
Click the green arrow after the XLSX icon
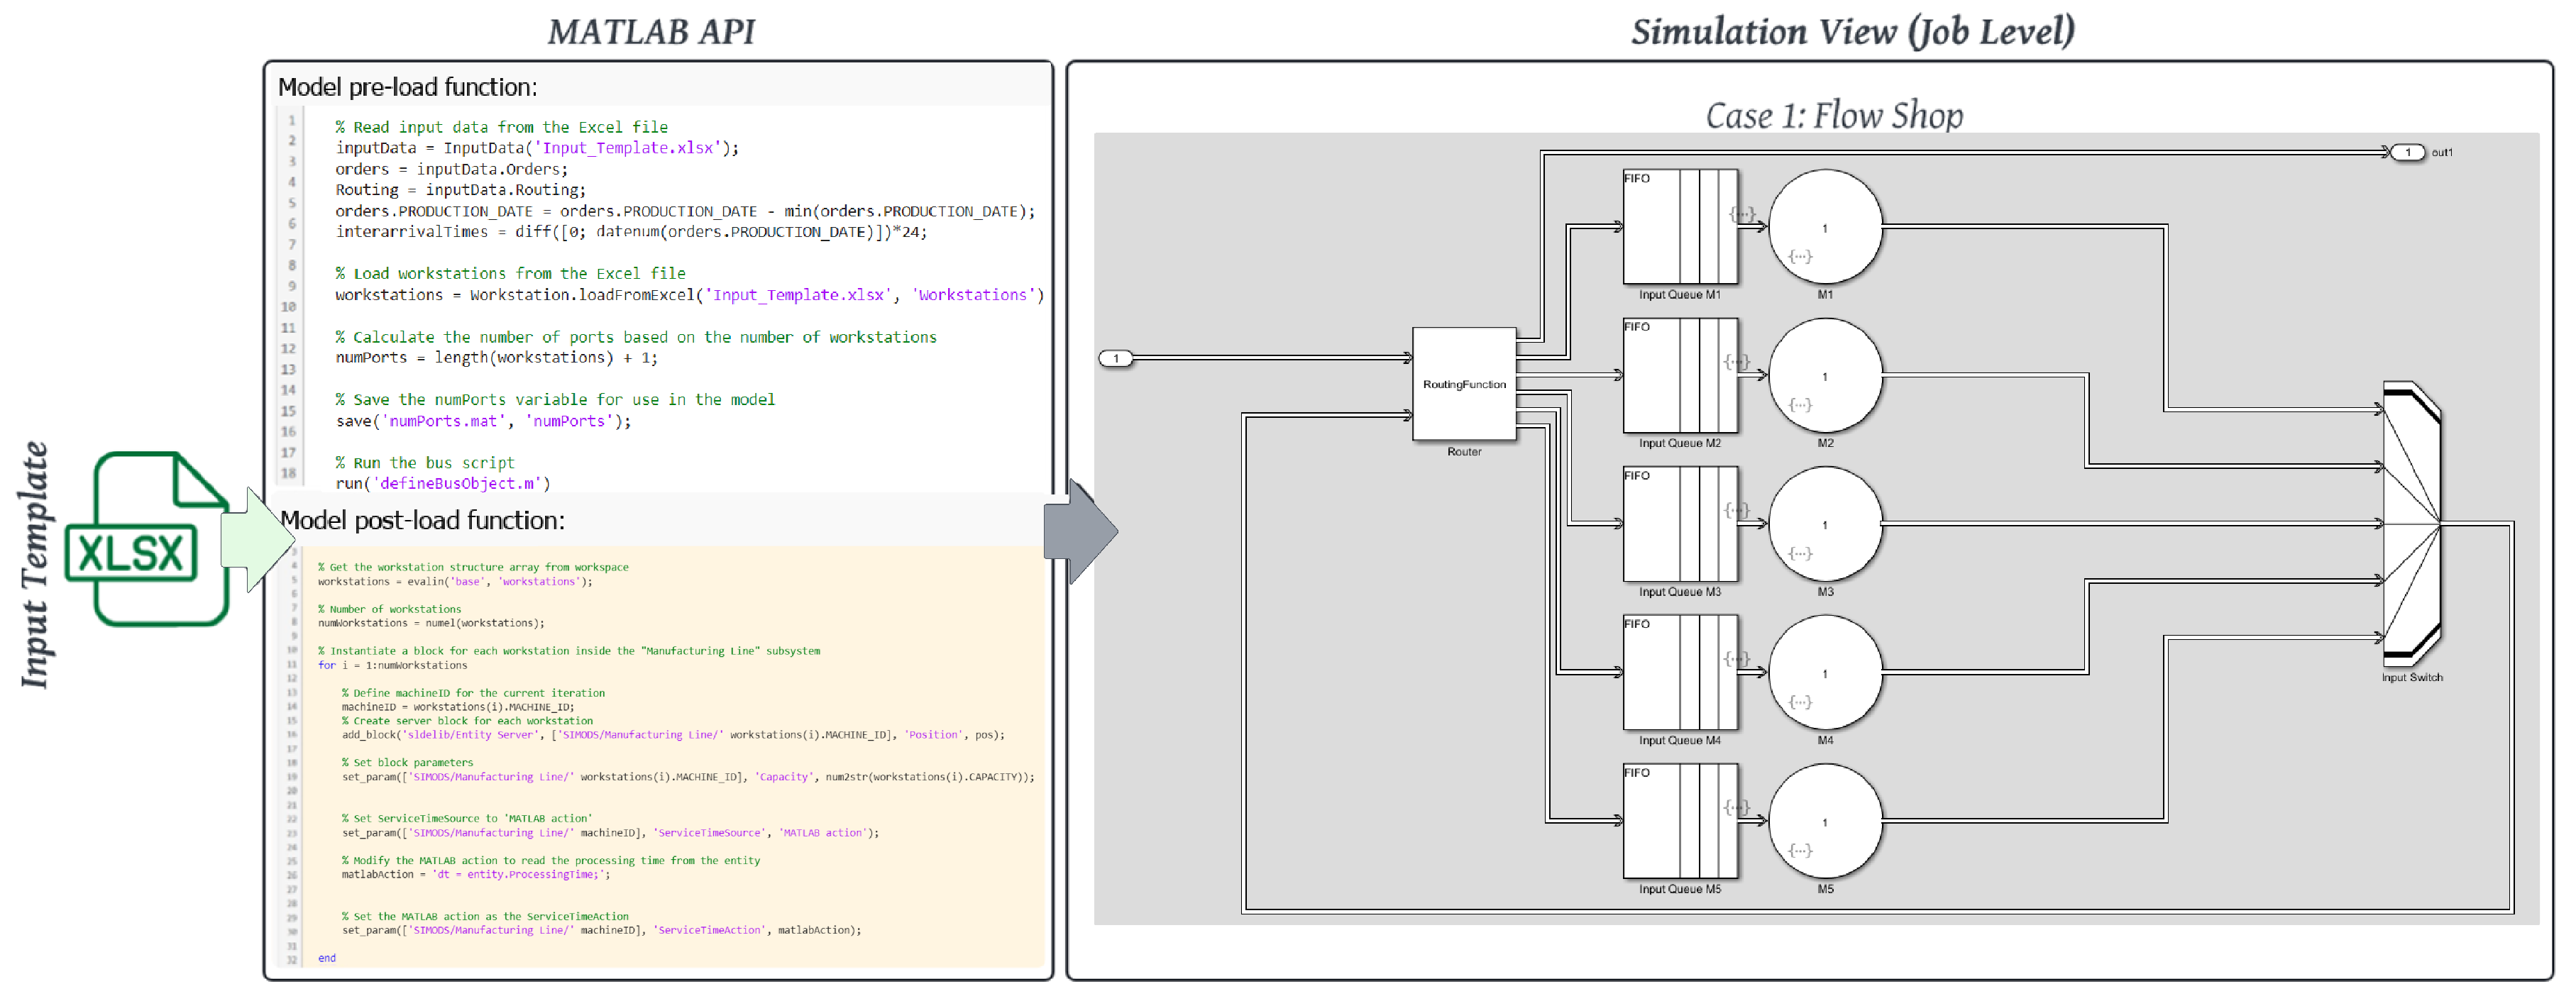click(x=256, y=540)
